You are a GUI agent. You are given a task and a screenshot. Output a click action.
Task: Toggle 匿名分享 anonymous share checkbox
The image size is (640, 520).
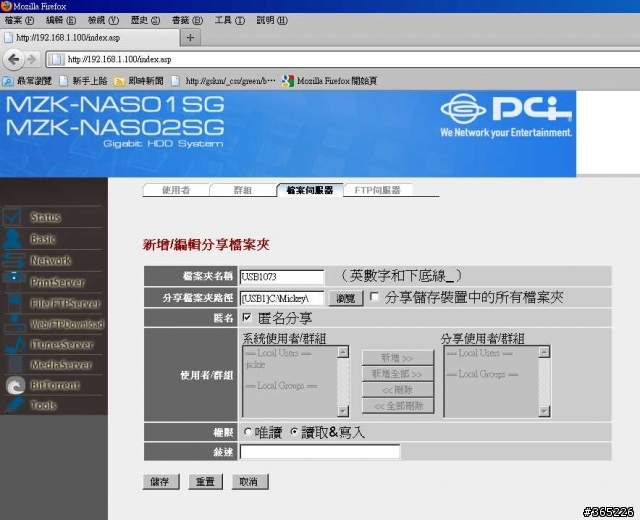point(247,317)
